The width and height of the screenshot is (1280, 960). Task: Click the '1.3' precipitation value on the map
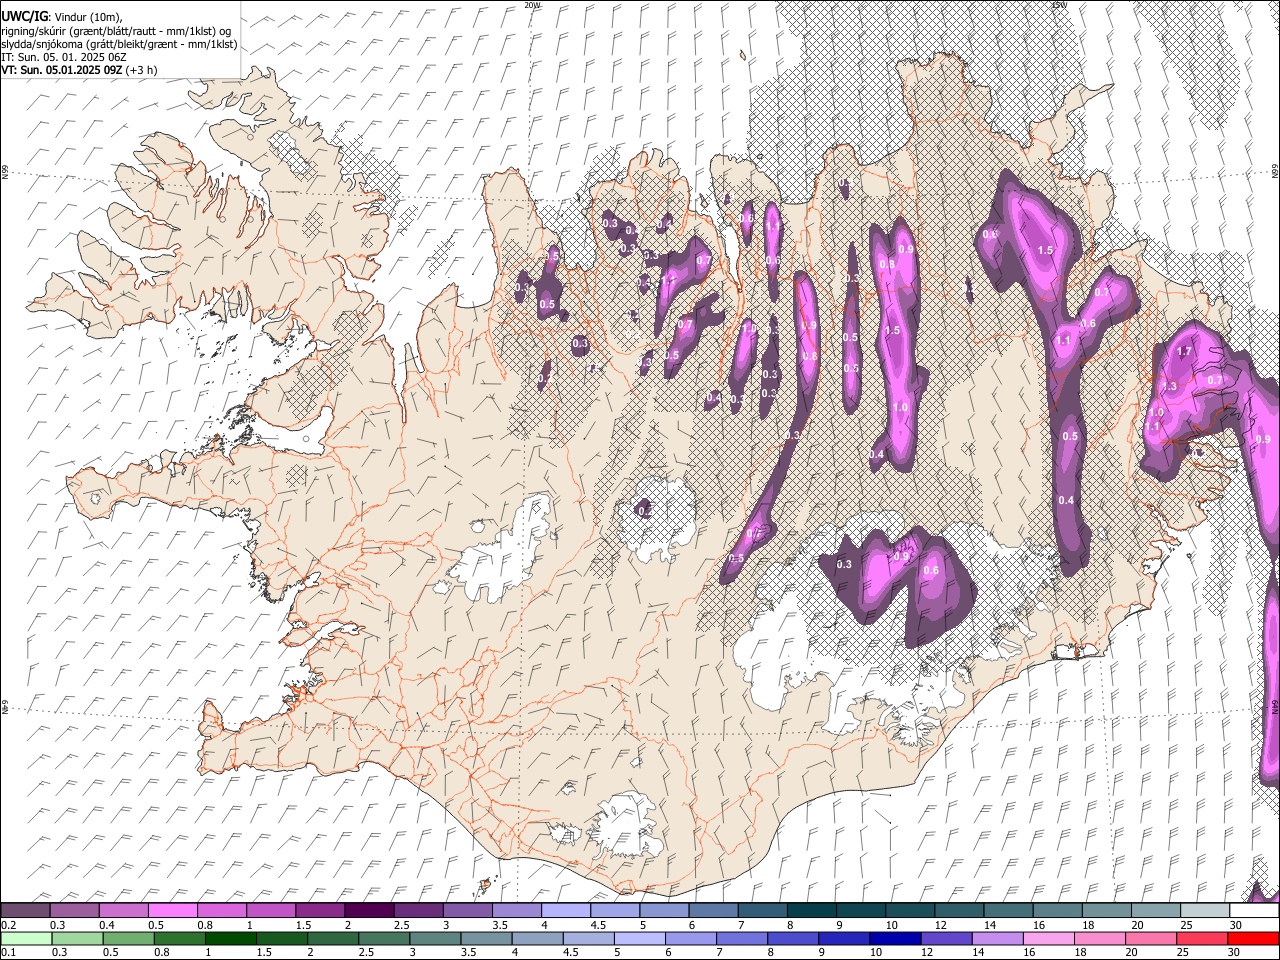click(x=1170, y=386)
